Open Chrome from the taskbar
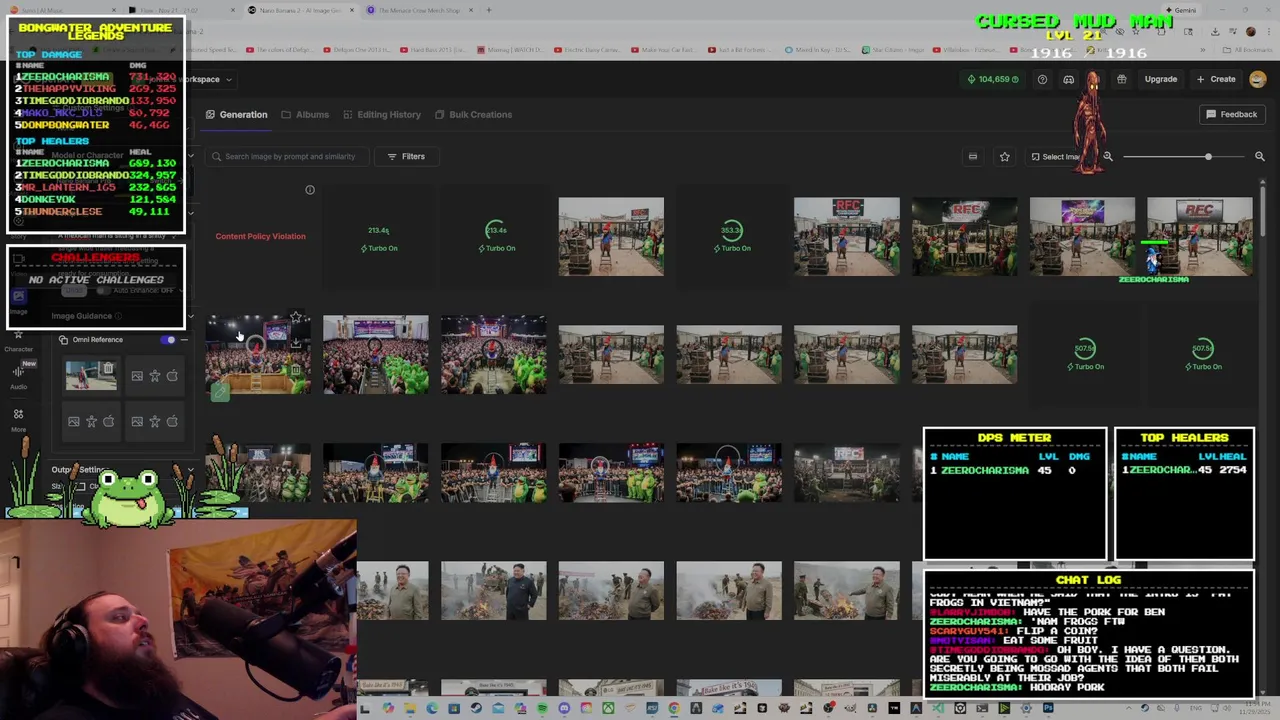The image size is (1280, 720). tap(674, 709)
